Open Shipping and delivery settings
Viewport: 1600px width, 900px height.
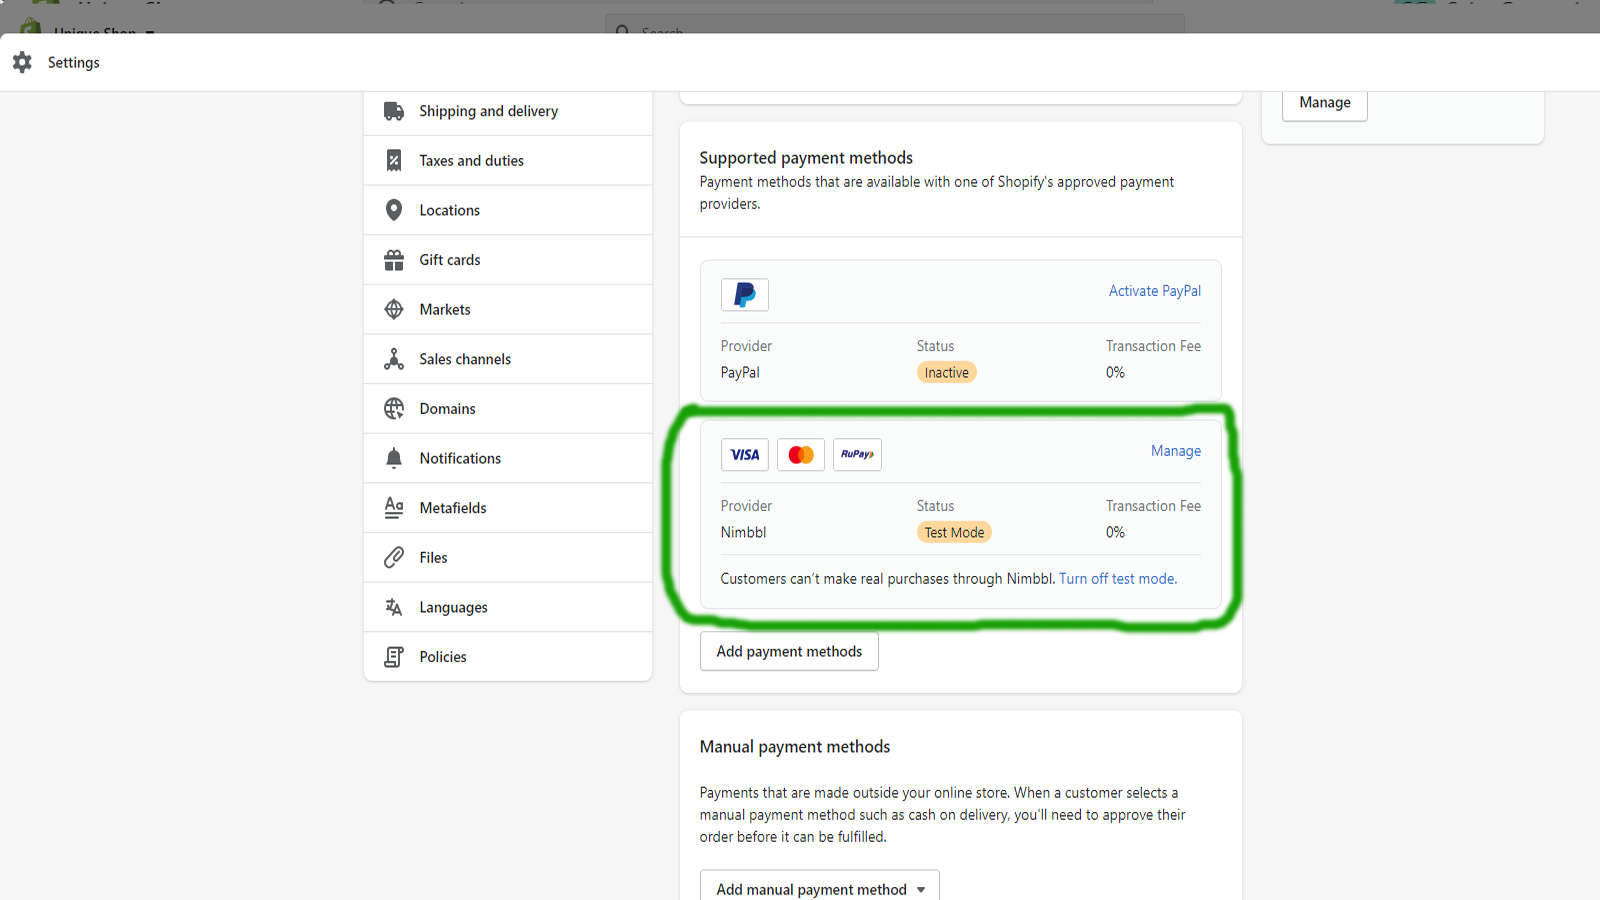[508, 111]
